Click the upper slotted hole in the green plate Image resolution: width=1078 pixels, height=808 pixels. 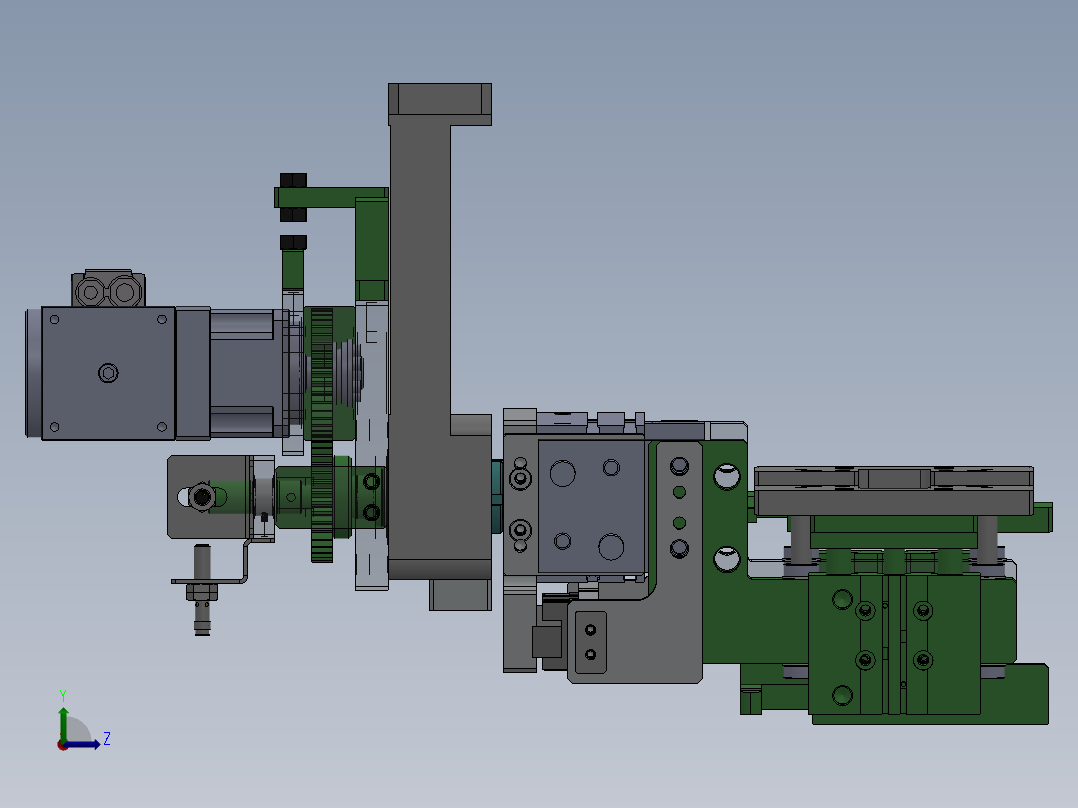click(725, 477)
